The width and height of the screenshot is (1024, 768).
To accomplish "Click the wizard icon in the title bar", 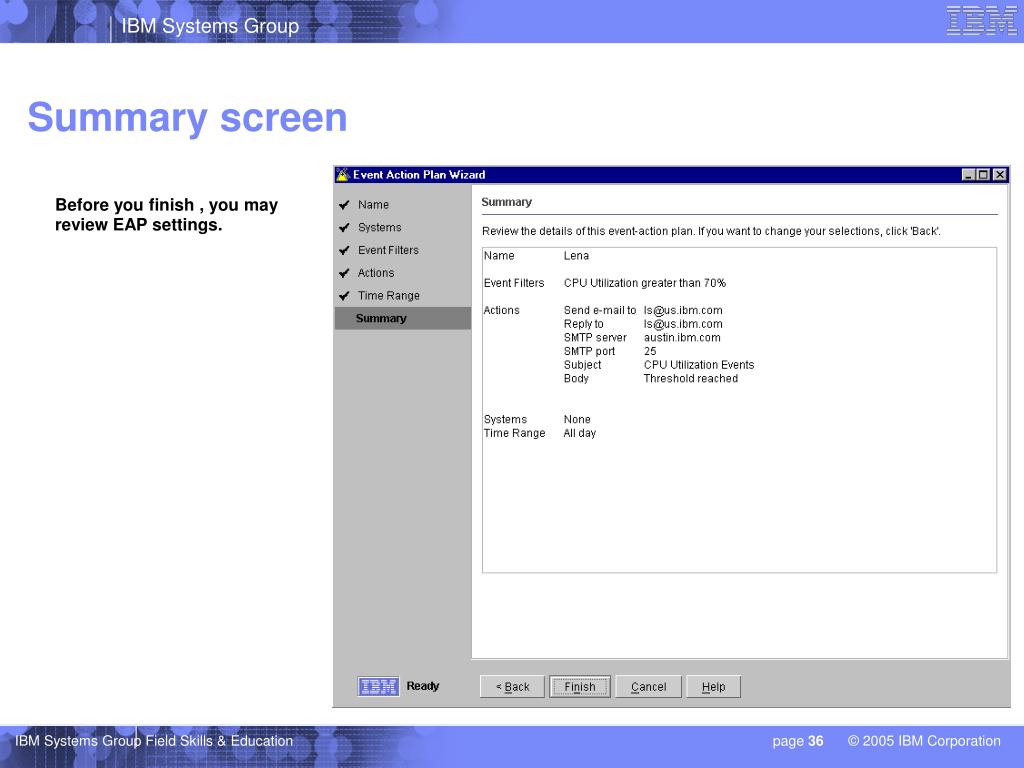I will click(343, 174).
